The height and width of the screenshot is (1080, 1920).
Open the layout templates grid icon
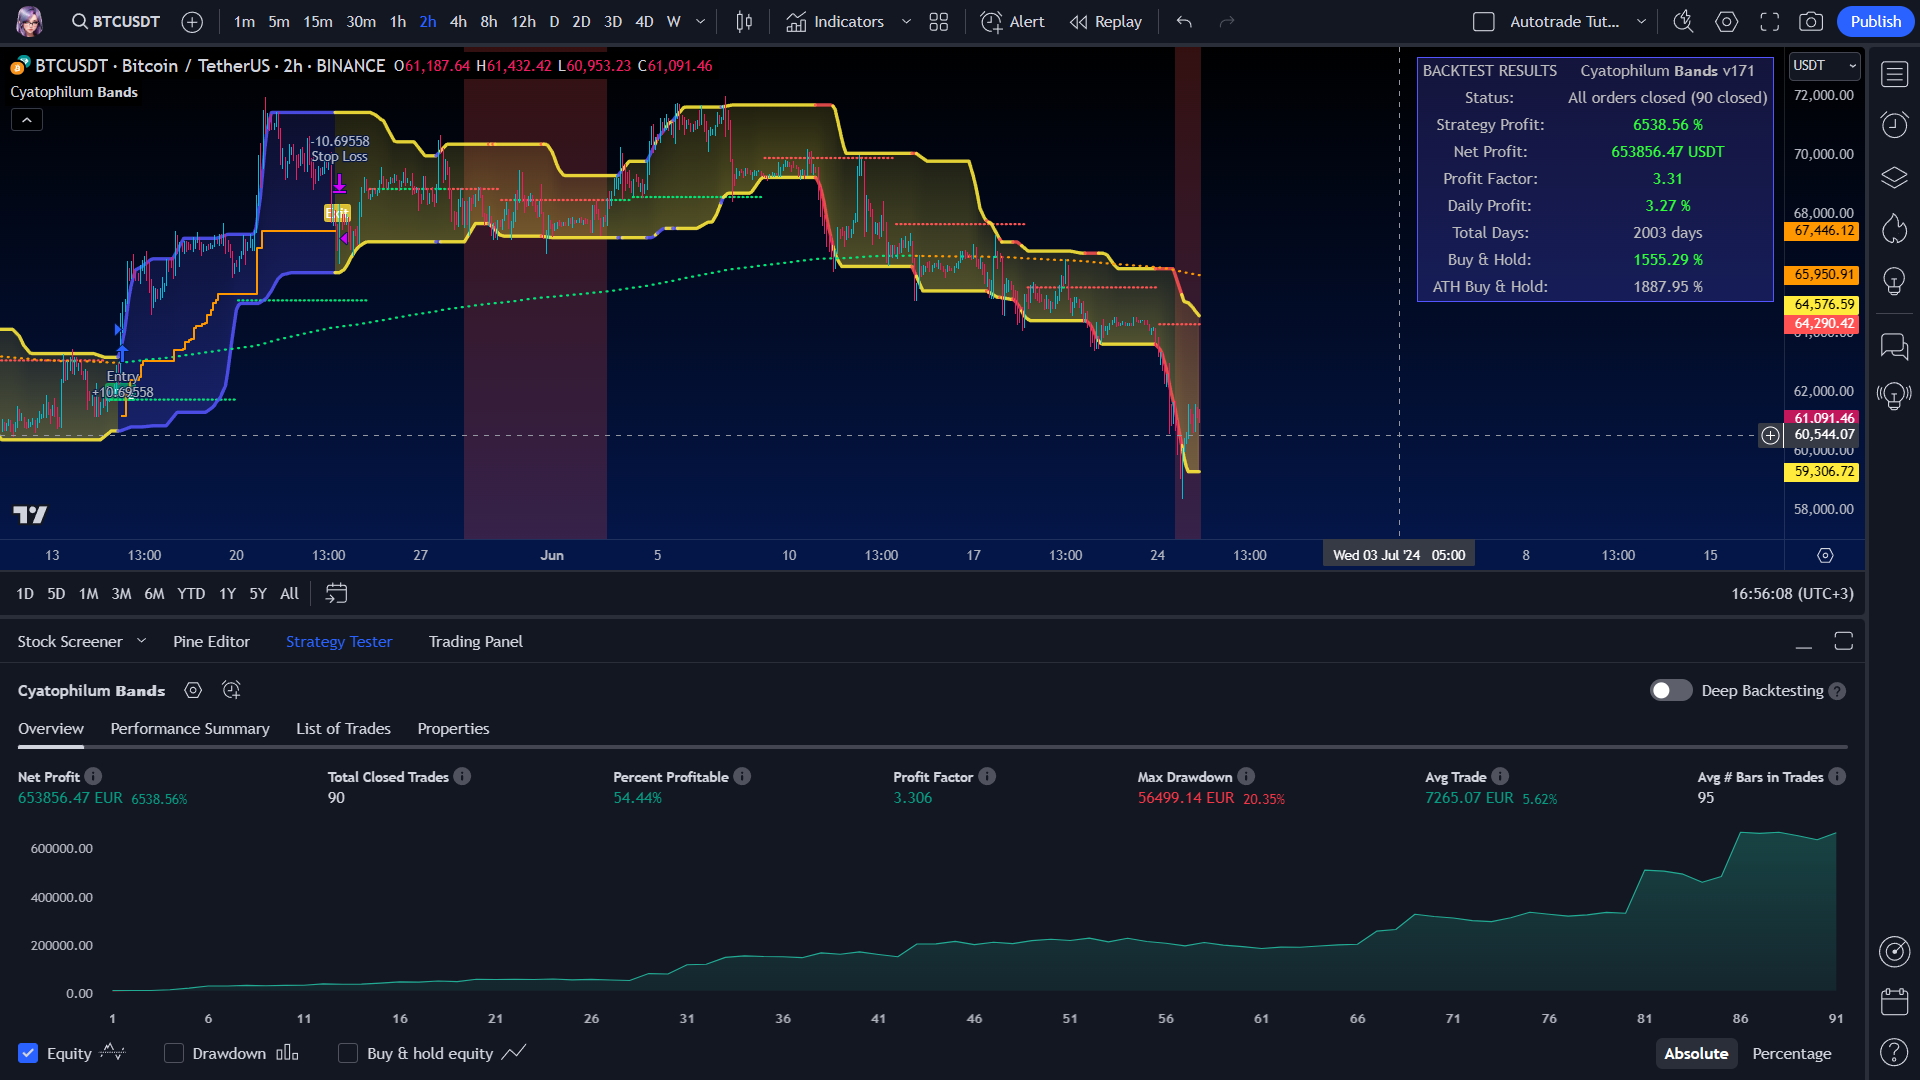938,21
